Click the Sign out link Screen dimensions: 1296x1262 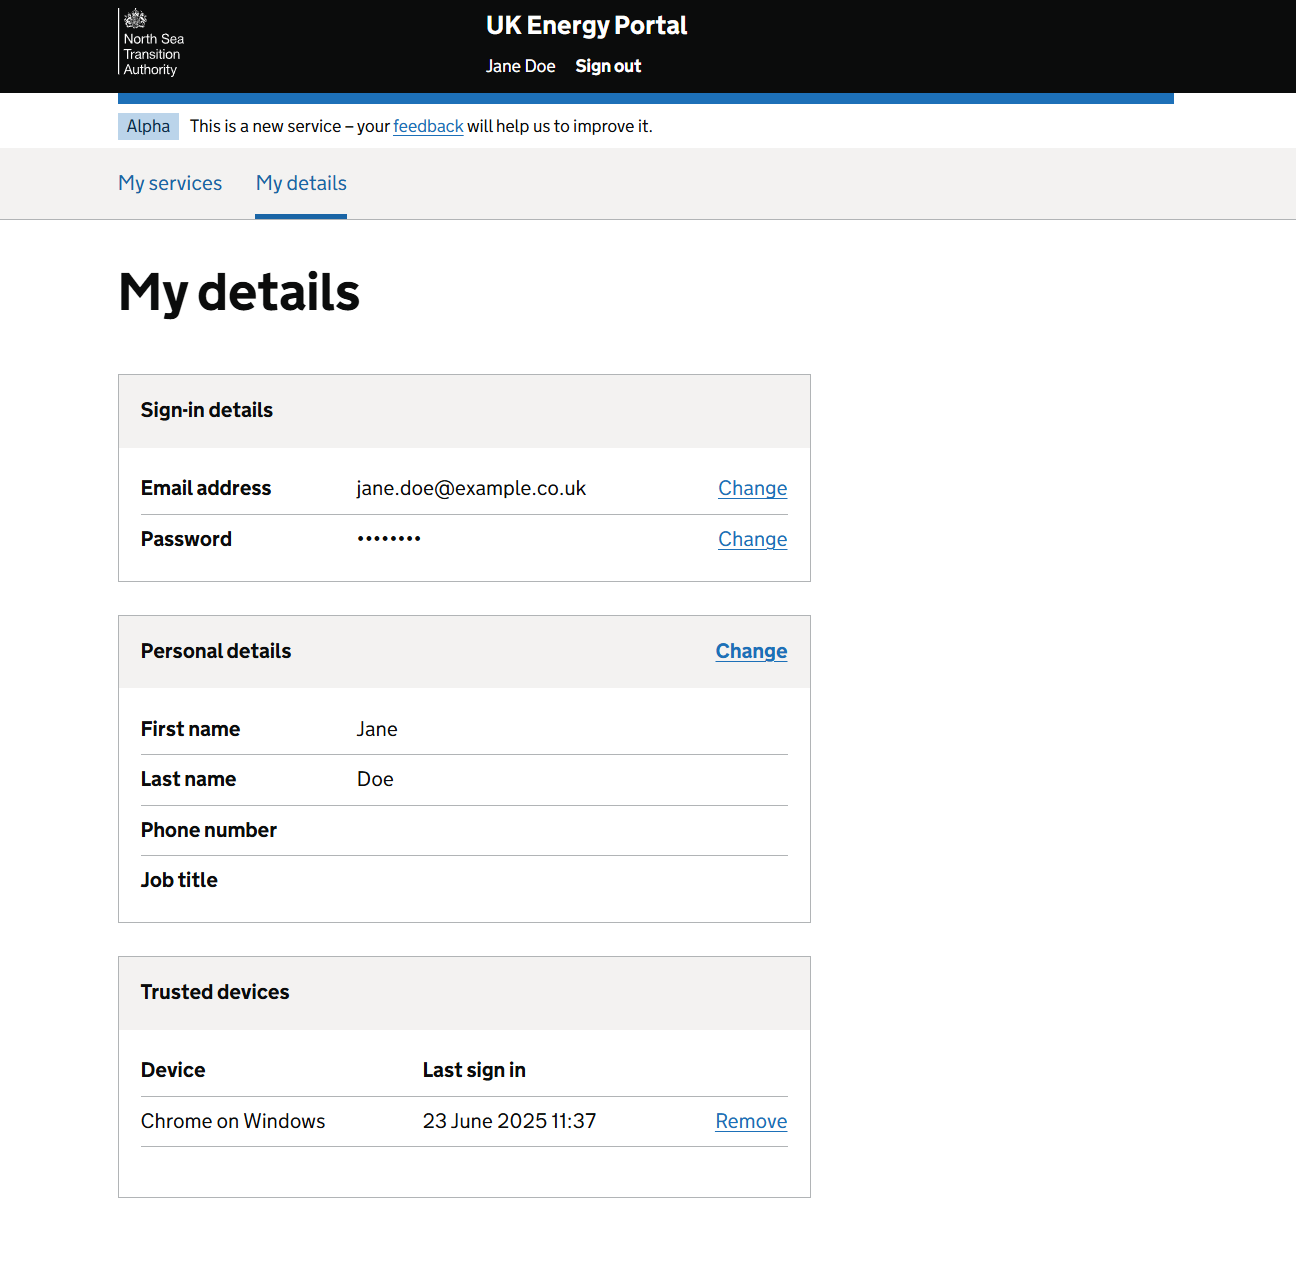click(608, 66)
